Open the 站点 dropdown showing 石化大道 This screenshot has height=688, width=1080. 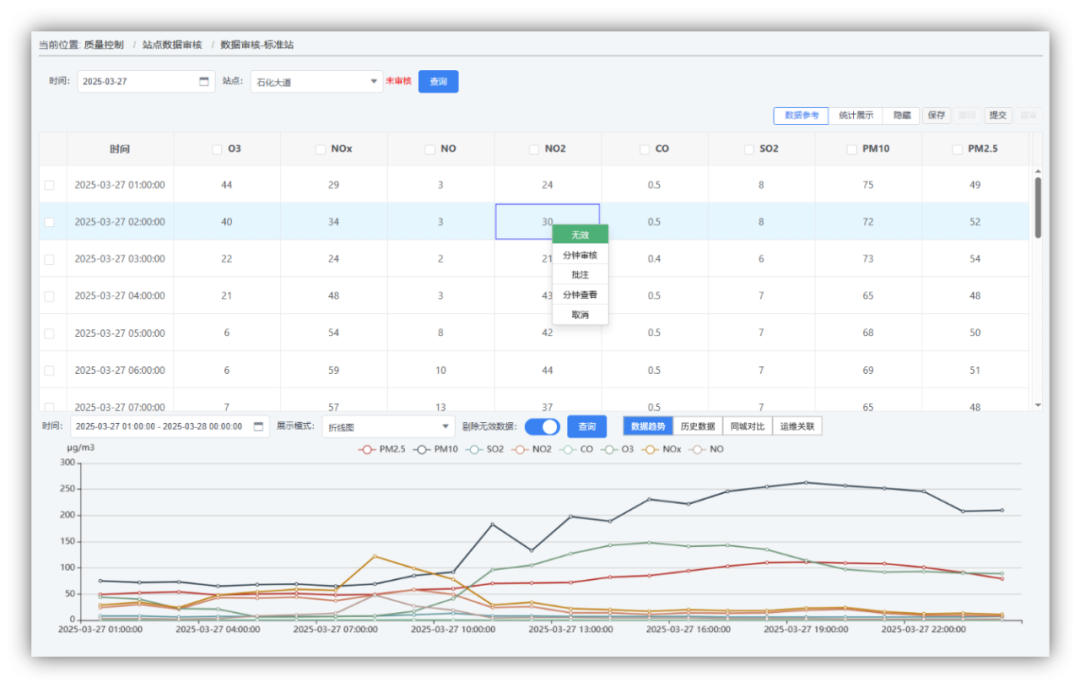[x=316, y=82]
